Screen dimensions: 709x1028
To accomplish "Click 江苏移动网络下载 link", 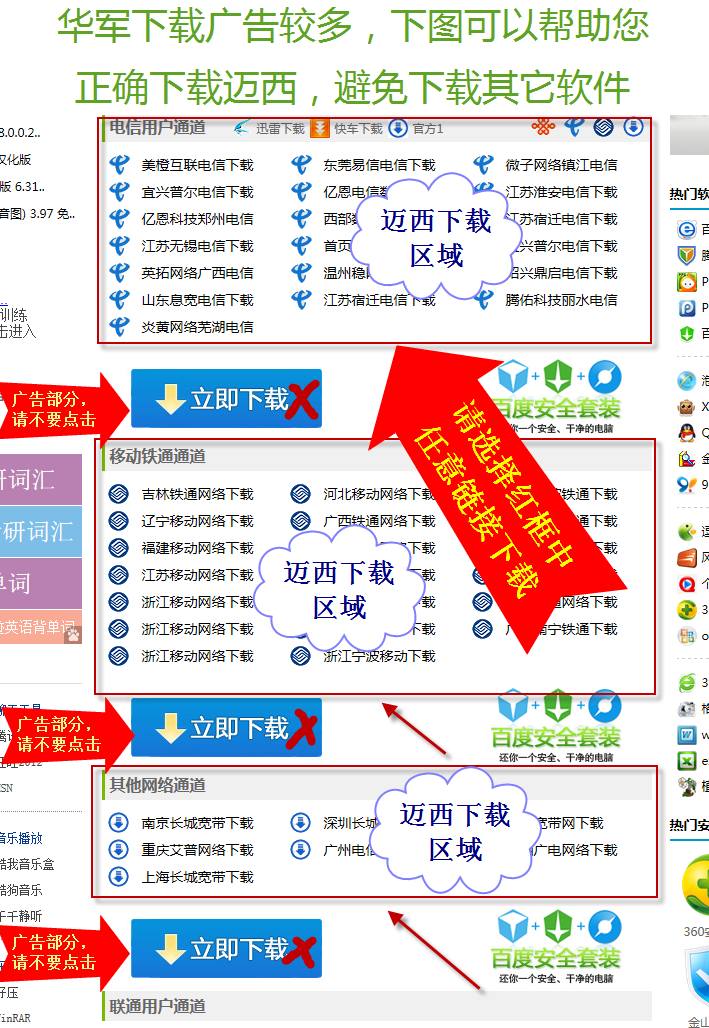I will [x=197, y=574].
